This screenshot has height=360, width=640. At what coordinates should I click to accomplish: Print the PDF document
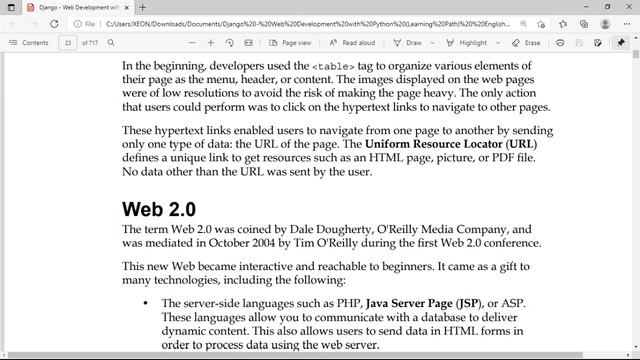pyautogui.click(x=560, y=43)
